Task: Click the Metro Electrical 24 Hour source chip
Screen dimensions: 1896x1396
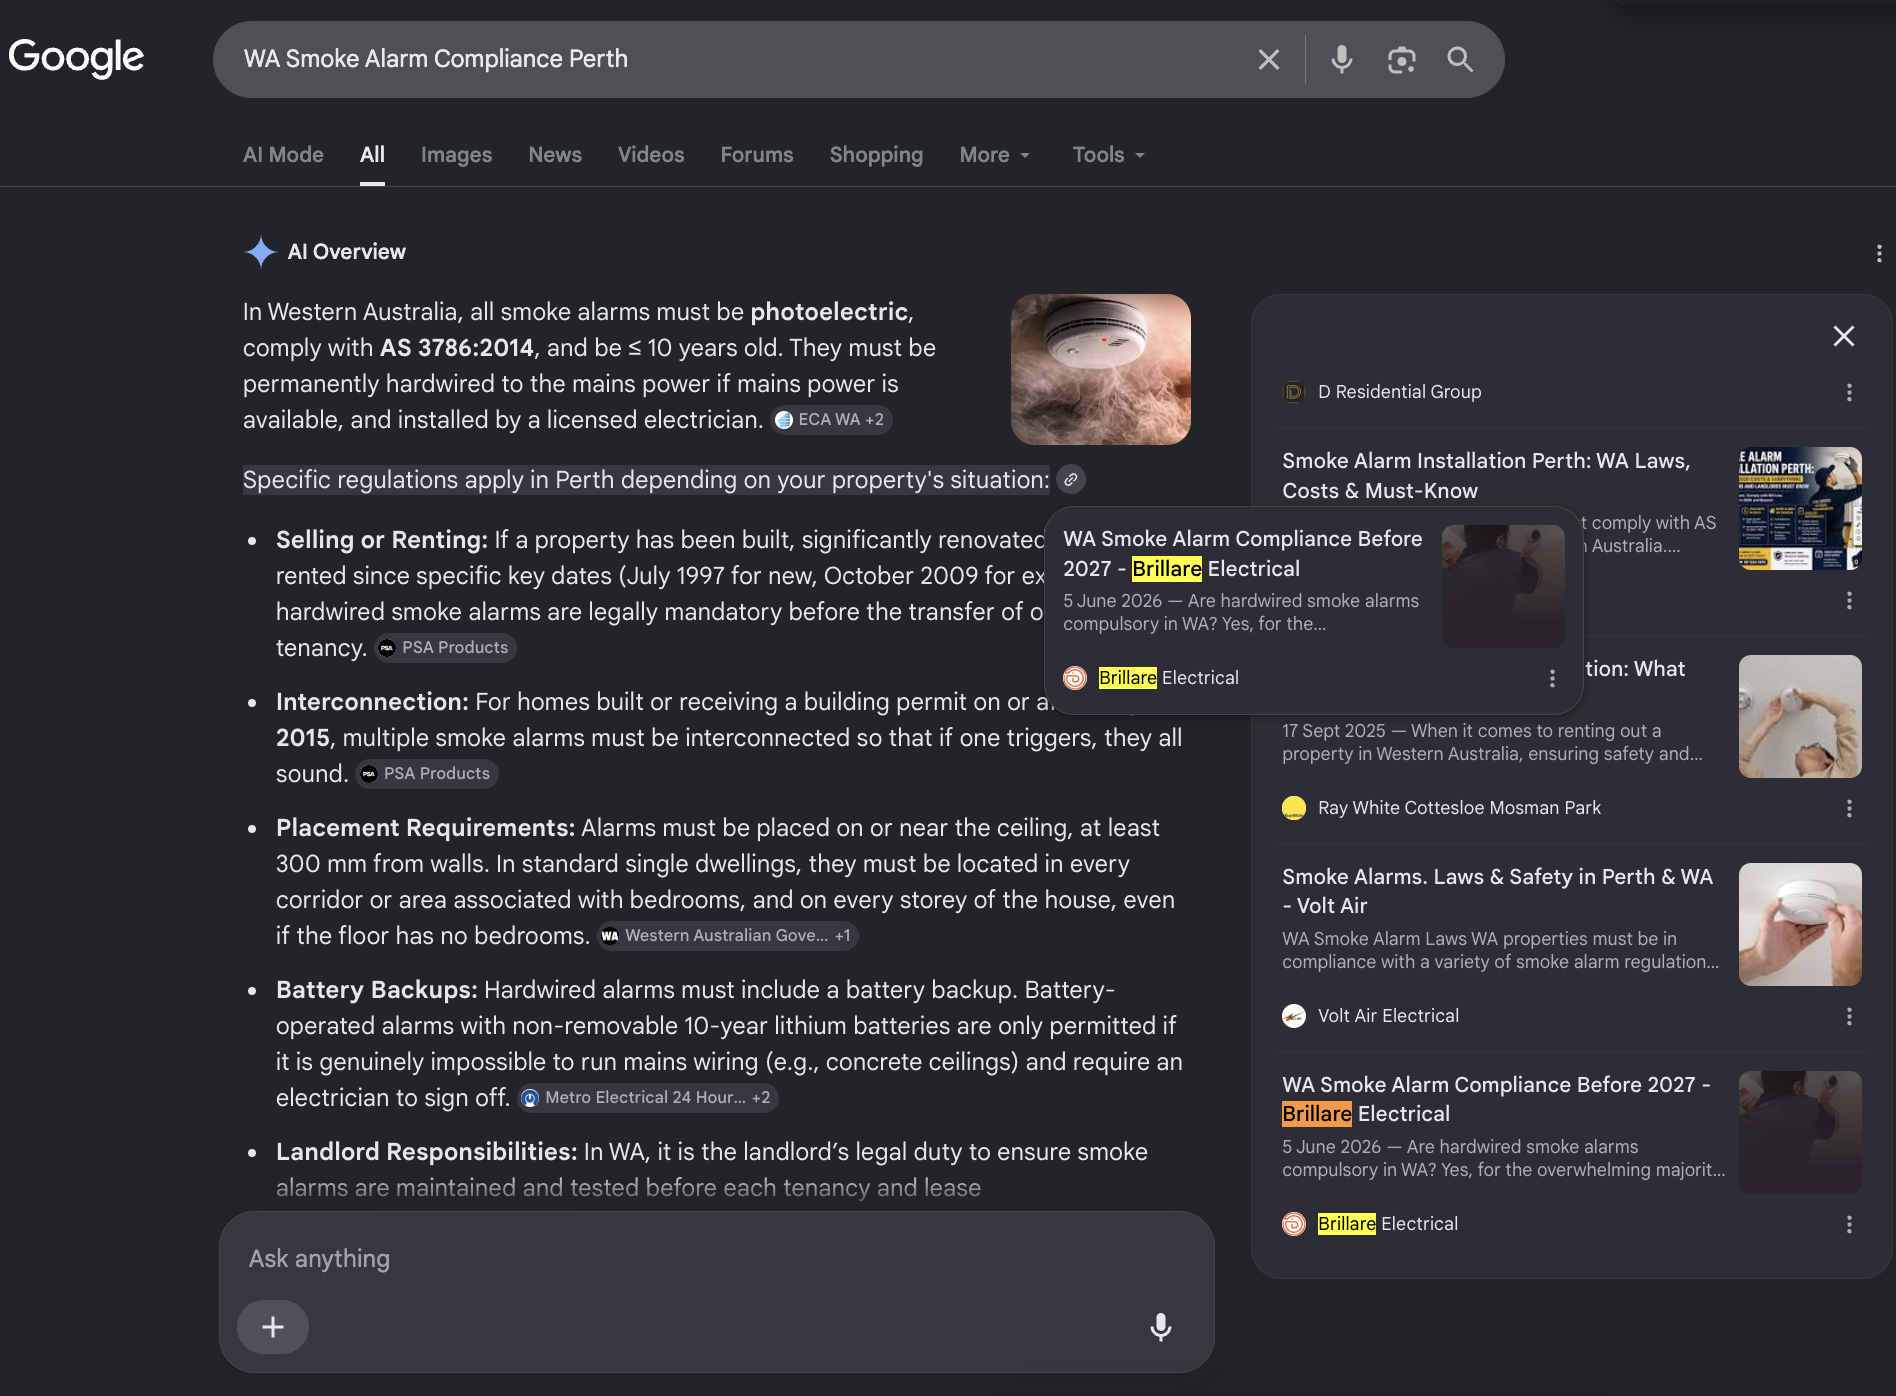Action: [647, 1098]
